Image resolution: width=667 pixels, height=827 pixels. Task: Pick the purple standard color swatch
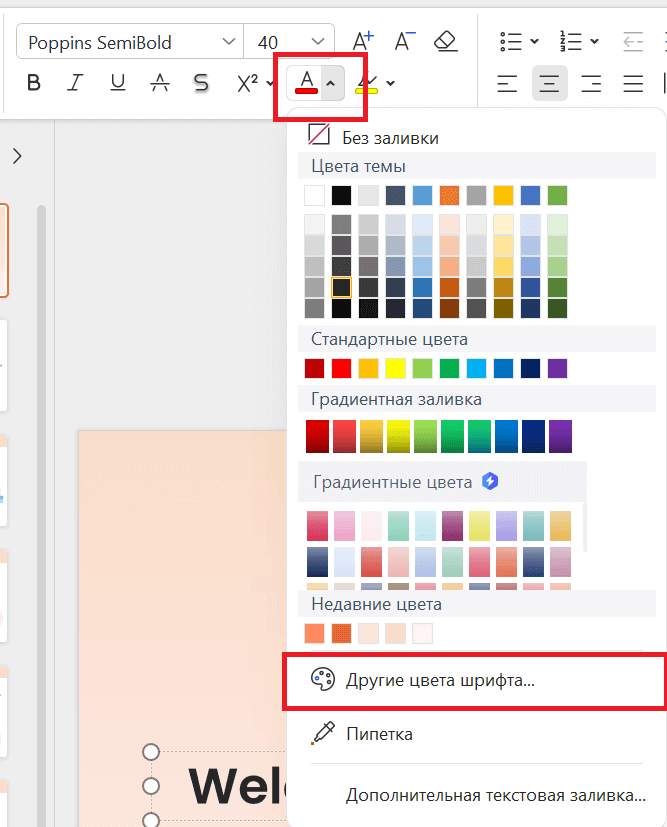[557, 369]
